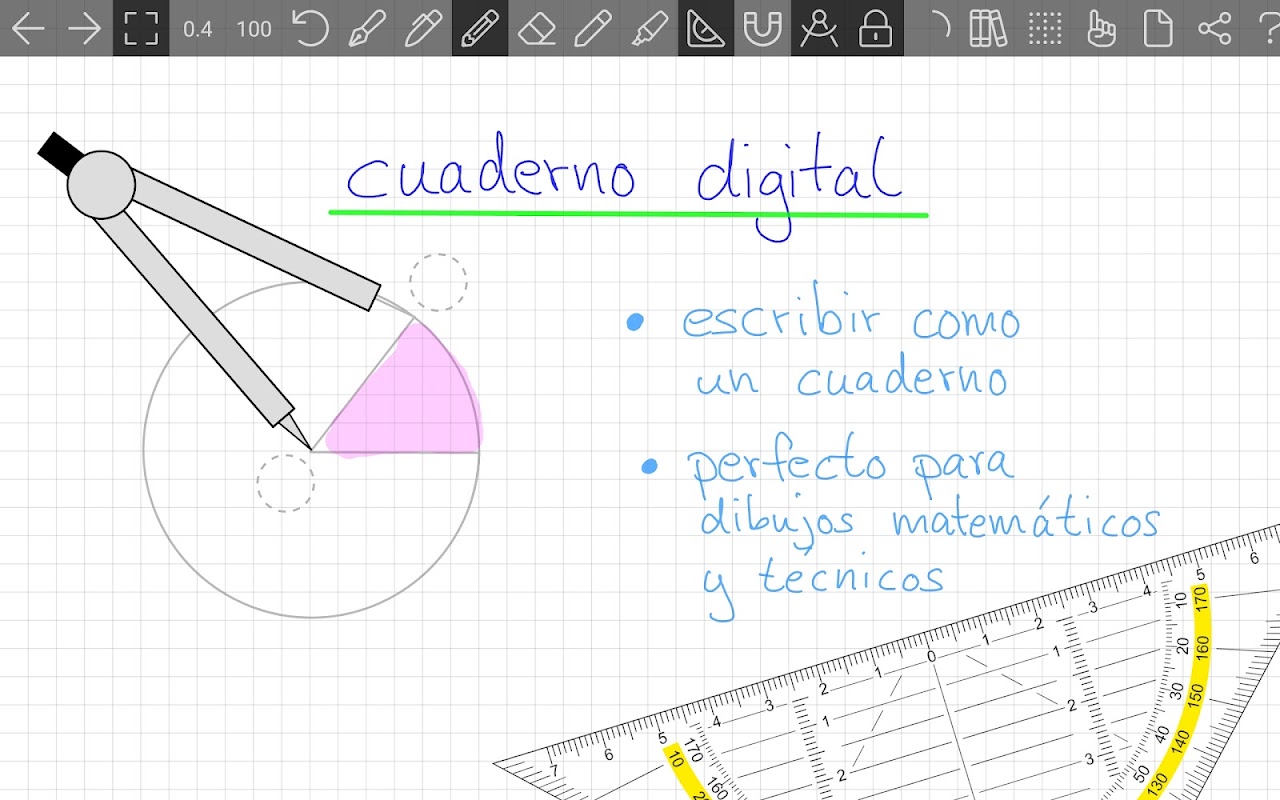Select the fountain pen tool
Screen dimensions: 1280x800
pos(367,28)
